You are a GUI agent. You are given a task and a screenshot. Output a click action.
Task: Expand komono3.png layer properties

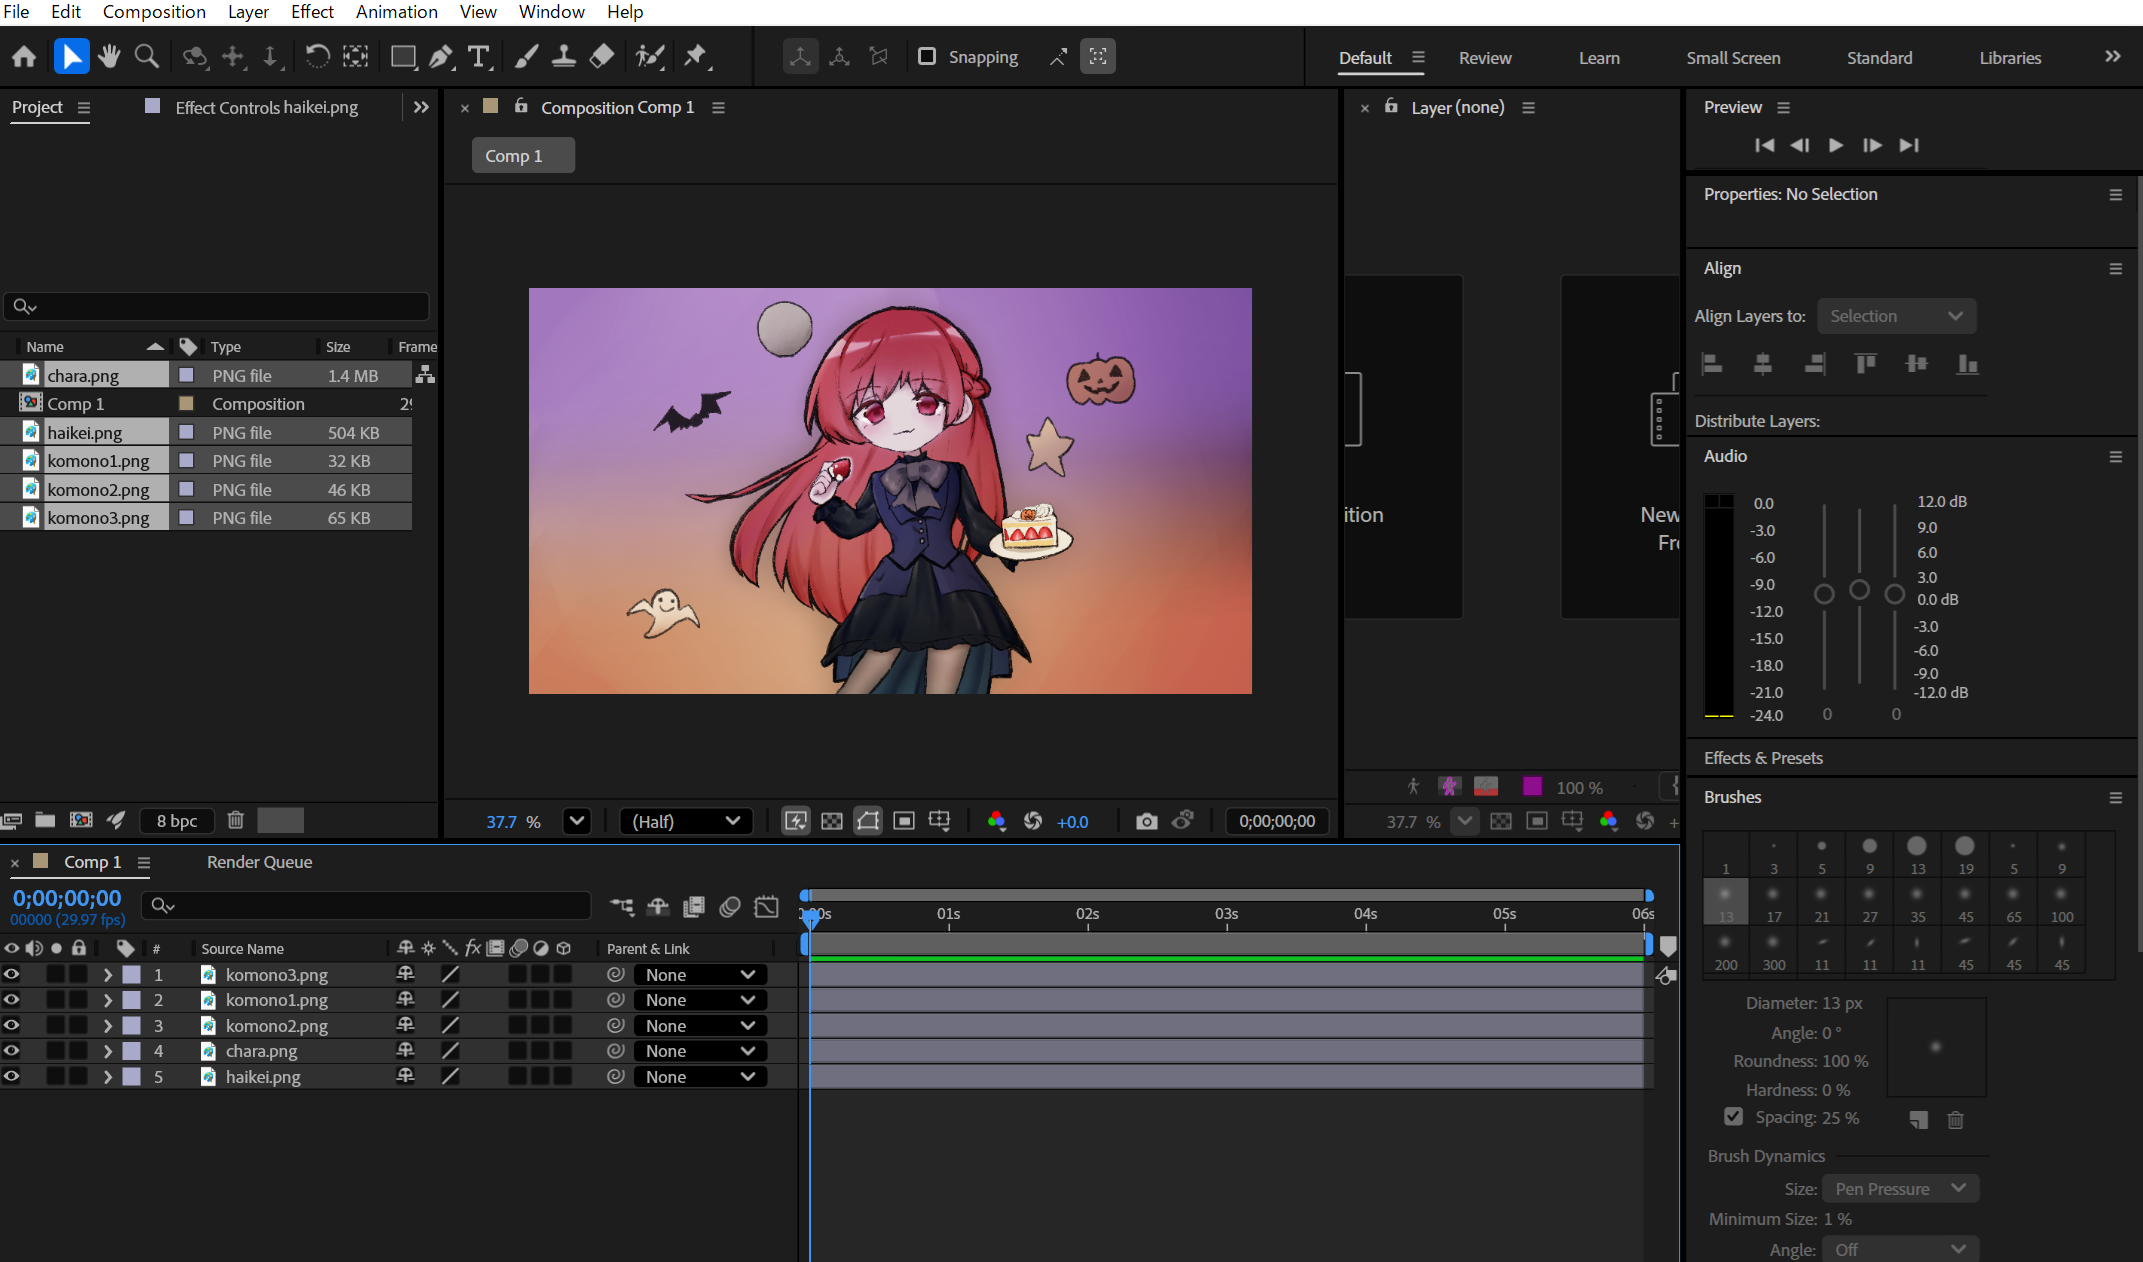[x=107, y=975]
